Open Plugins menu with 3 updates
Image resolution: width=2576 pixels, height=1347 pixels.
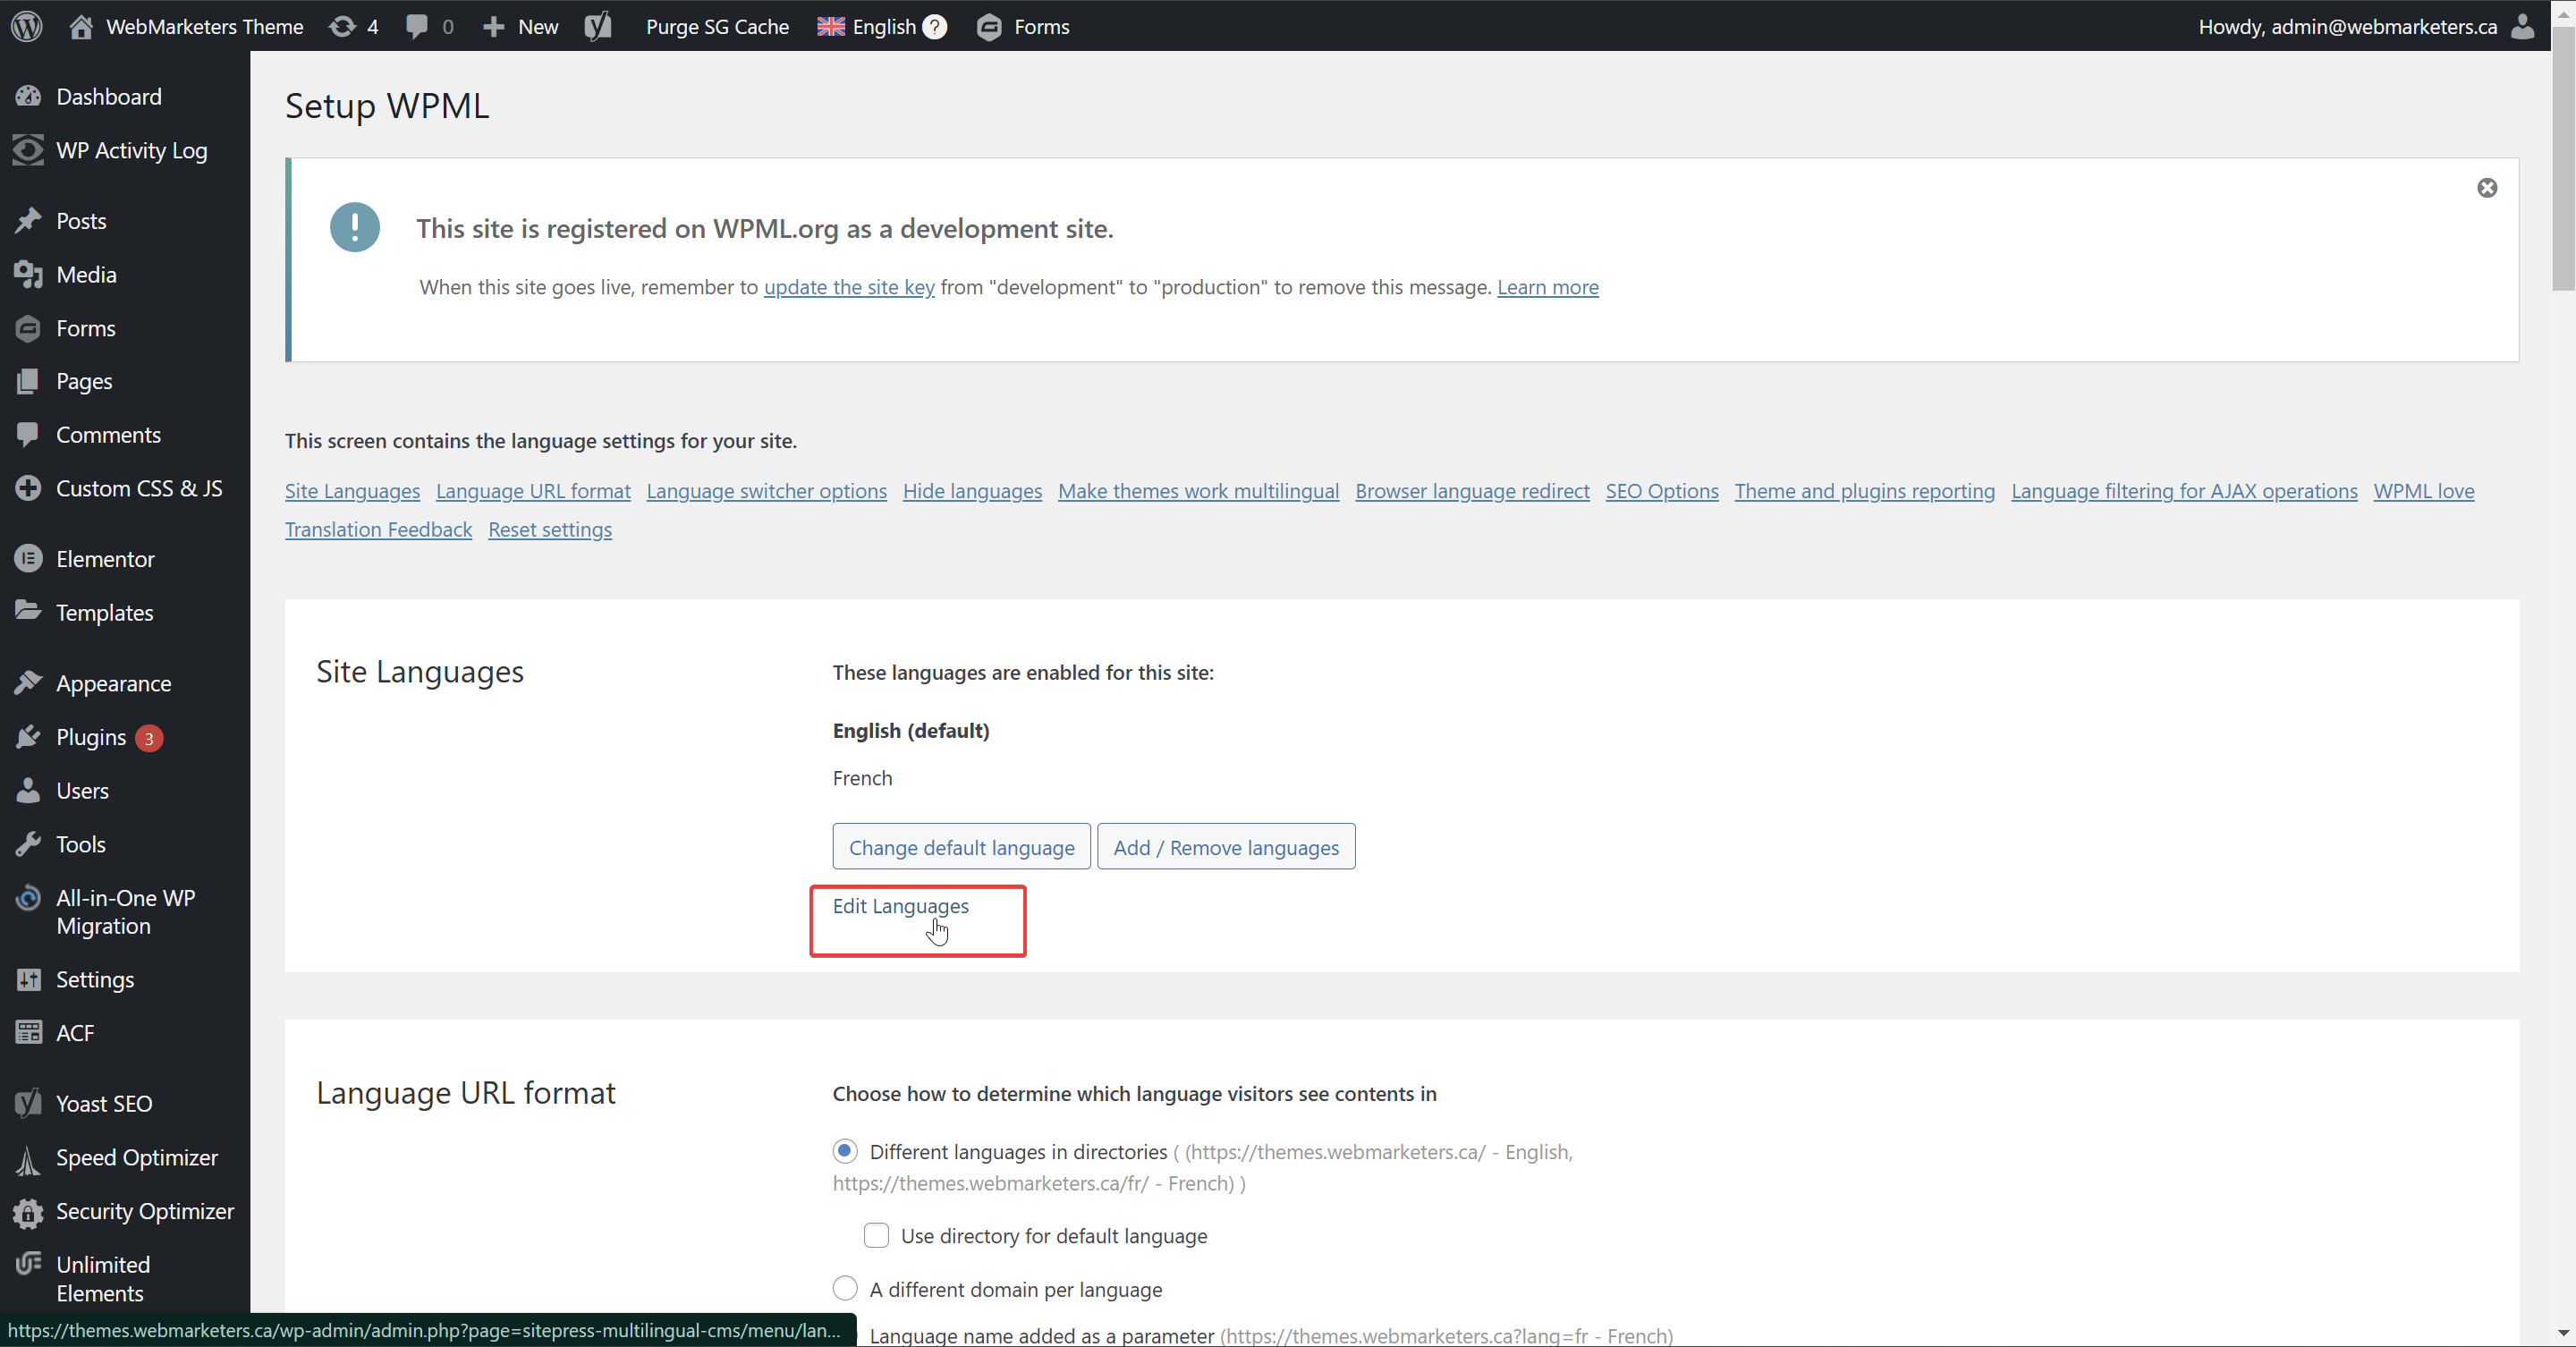click(91, 737)
